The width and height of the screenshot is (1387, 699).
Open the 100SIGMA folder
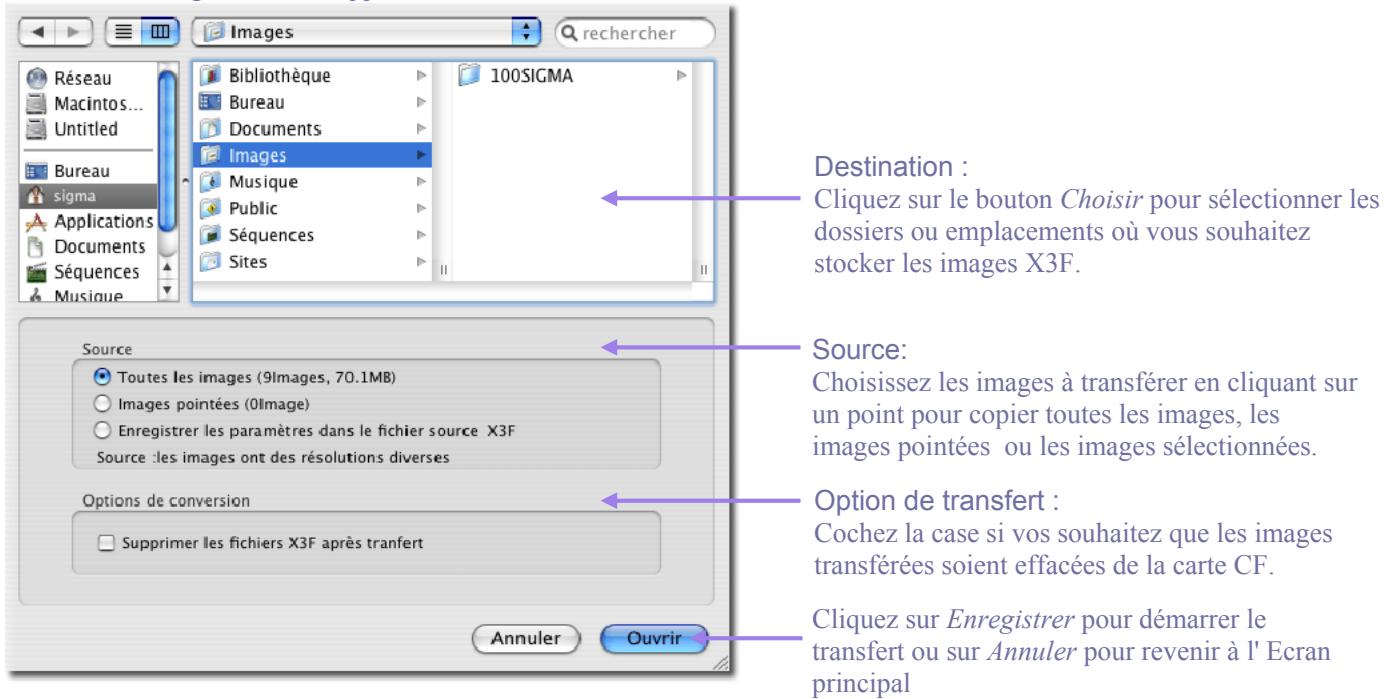pos(575,75)
